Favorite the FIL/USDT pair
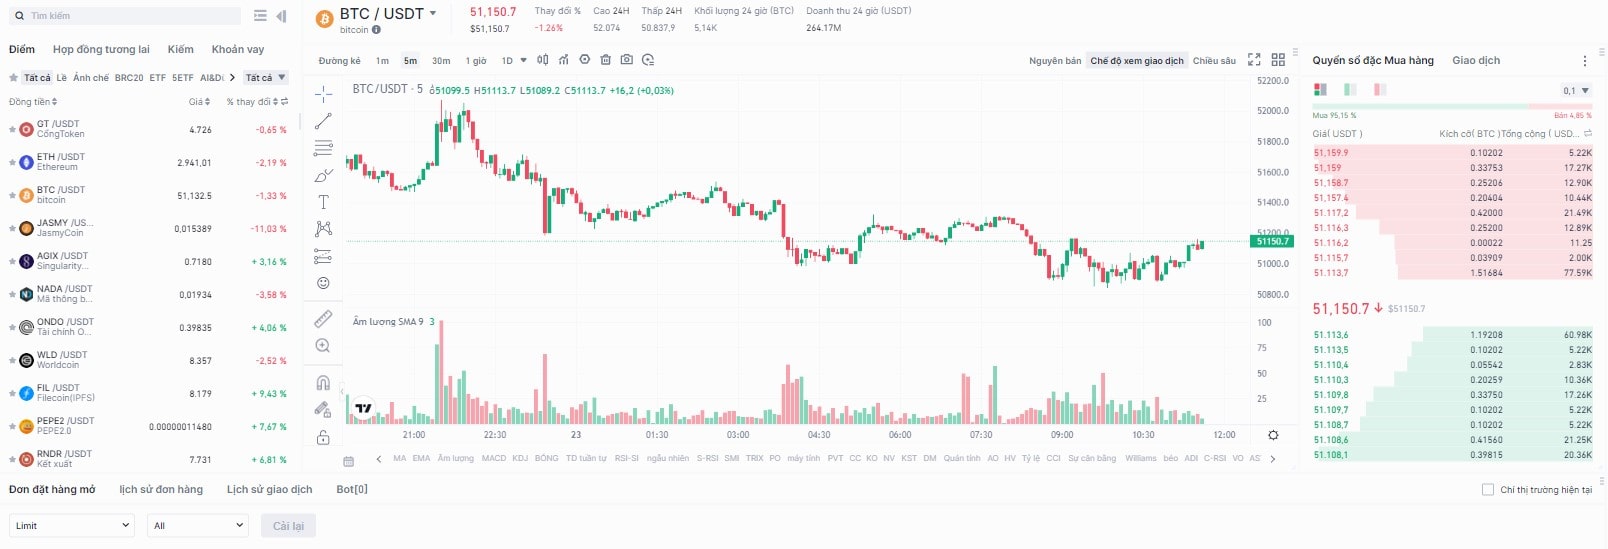Viewport: 1608px width, 549px height. click(13, 393)
